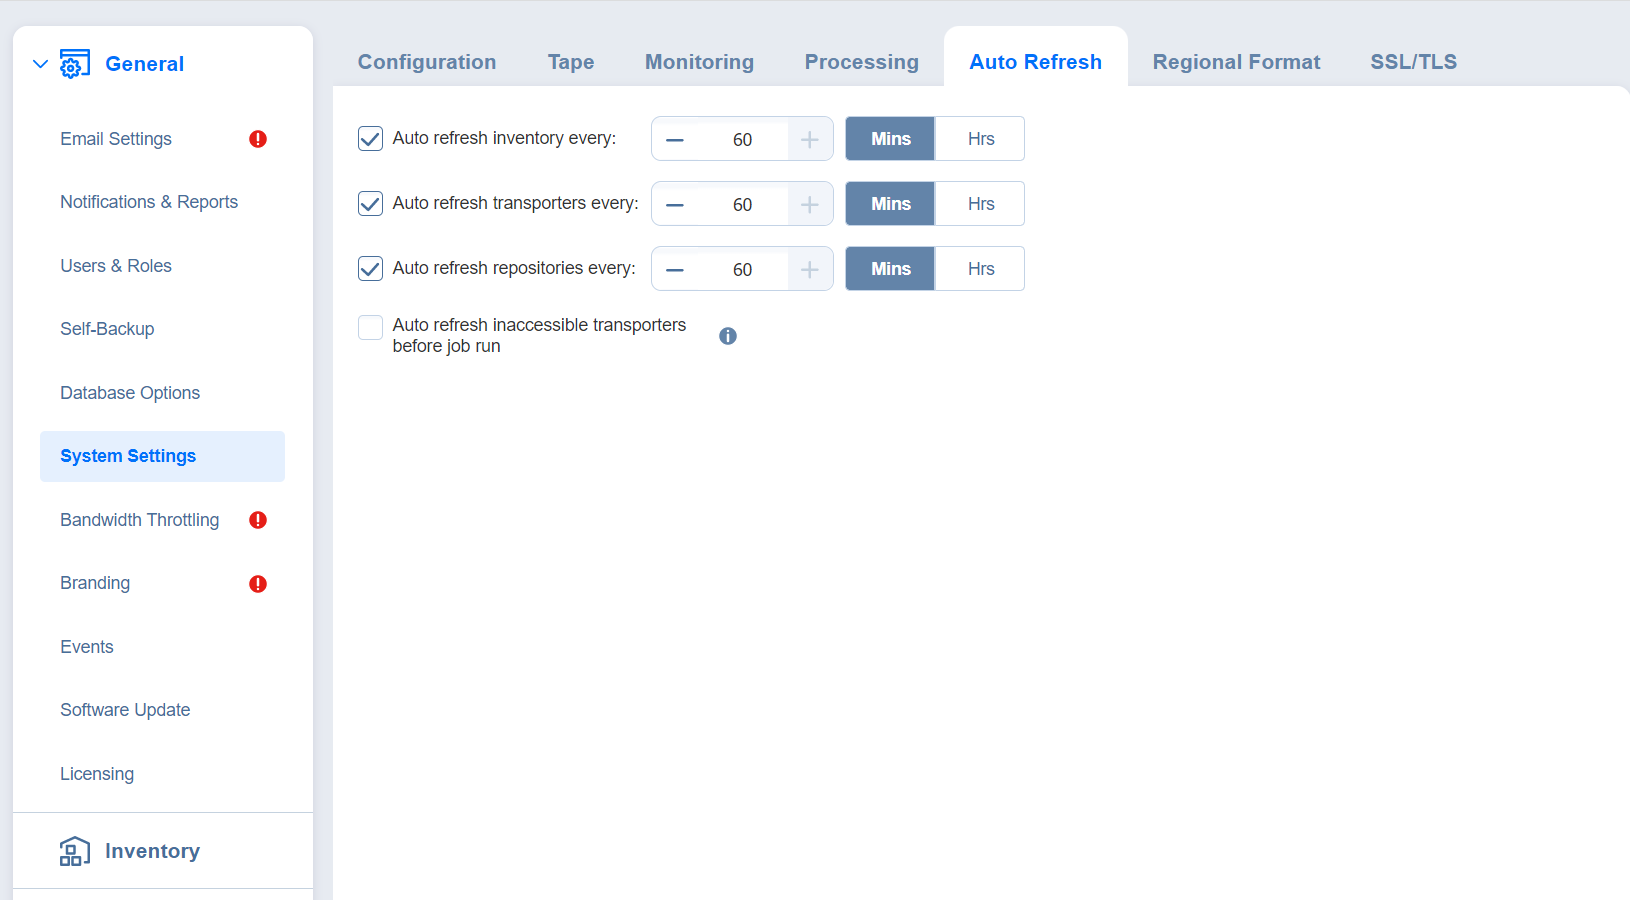Open the Regional Format tab

(1236, 62)
